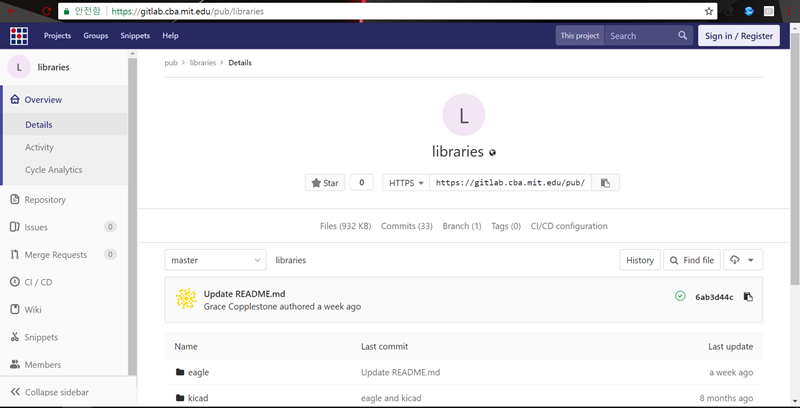This screenshot has width=800, height=408.
Task: Click the Merge Requests count badge 0
Action: (x=110, y=254)
